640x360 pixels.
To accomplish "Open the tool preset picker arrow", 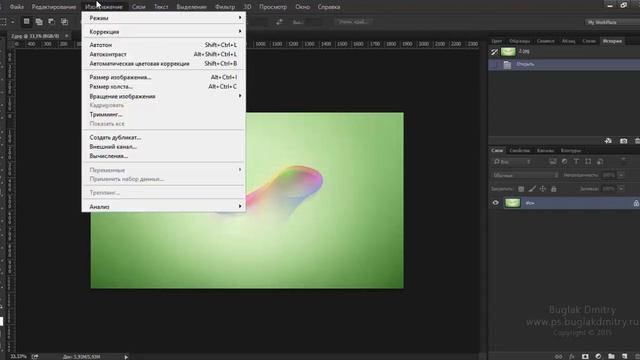I will click(x=13, y=22).
